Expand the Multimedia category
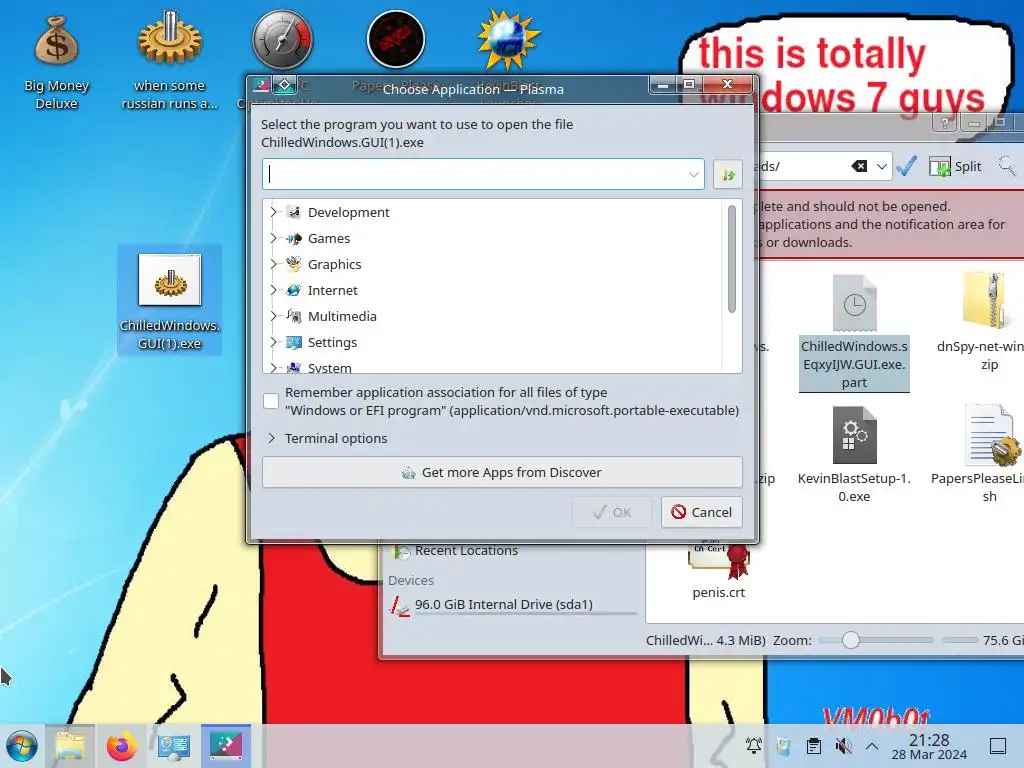This screenshot has height=768, width=1024. pyautogui.click(x=274, y=316)
